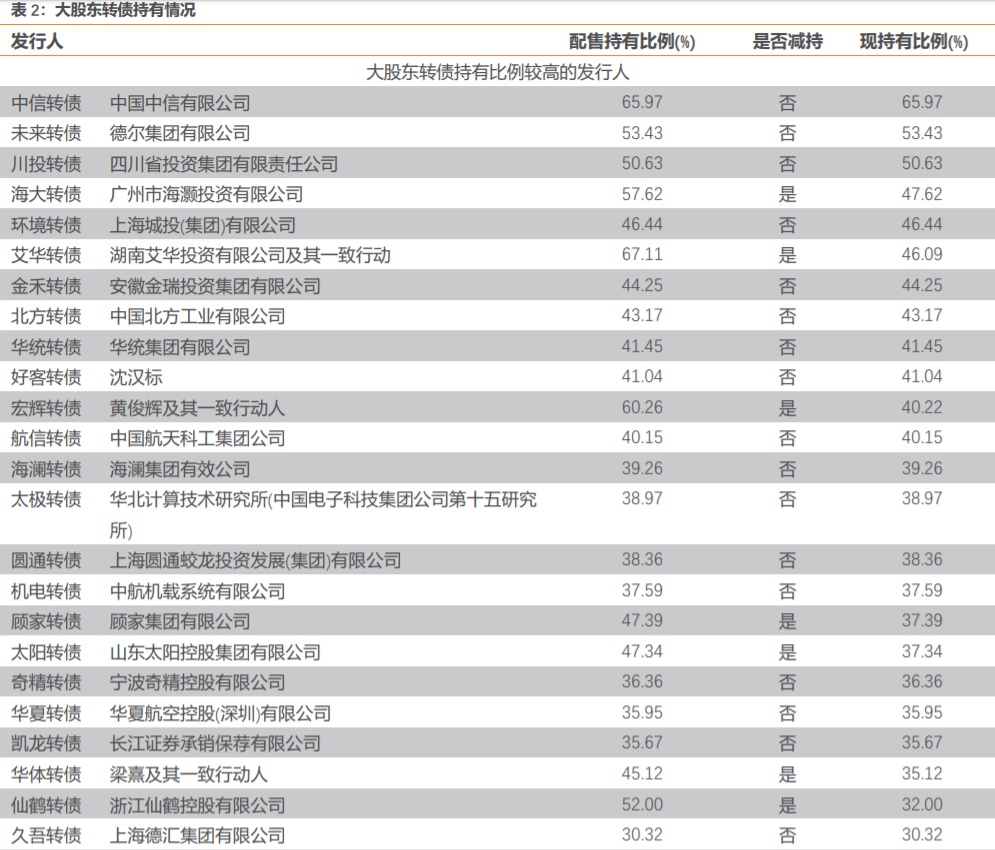
Task: Click the 发行人 column header
Action: point(37,41)
